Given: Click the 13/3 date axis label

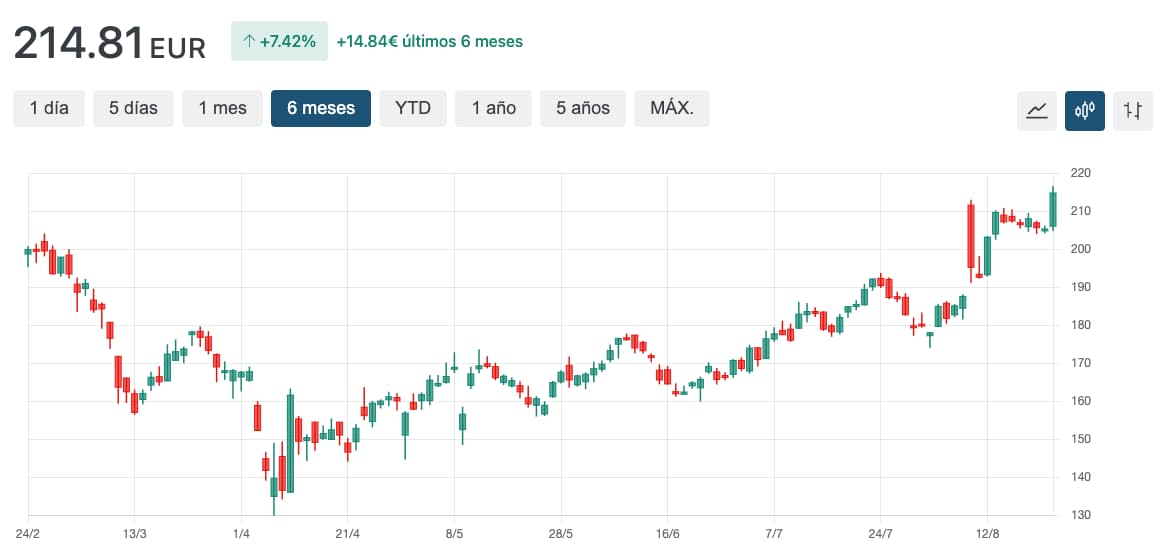Looking at the screenshot, I should pos(134,534).
